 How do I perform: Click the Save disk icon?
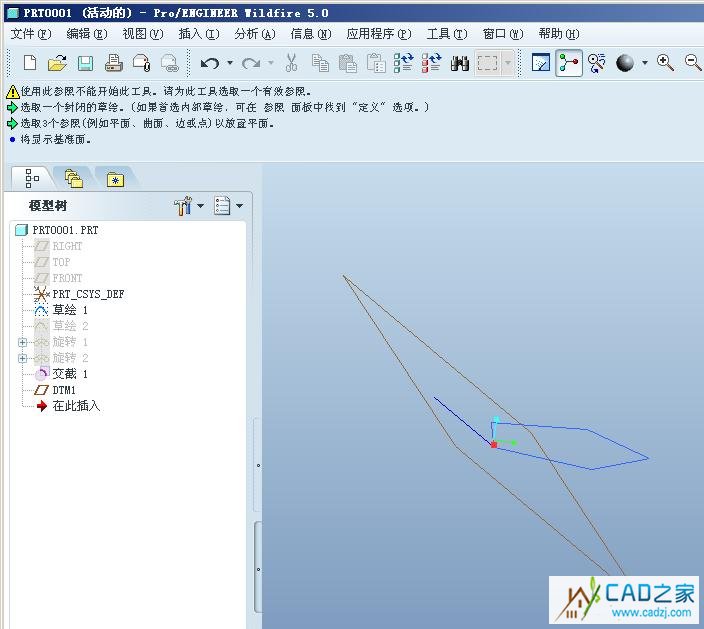(x=85, y=63)
